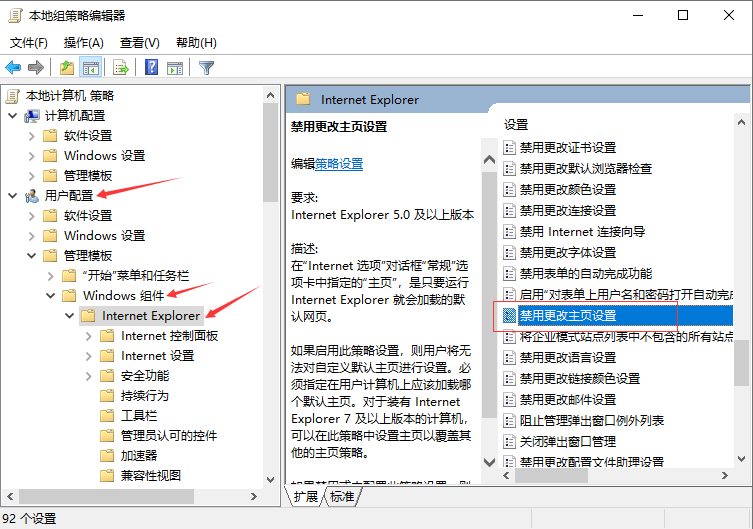Select 禁用更改语言设置 policy
Viewport: 753px width, 529px height.
pyautogui.click(x=568, y=358)
